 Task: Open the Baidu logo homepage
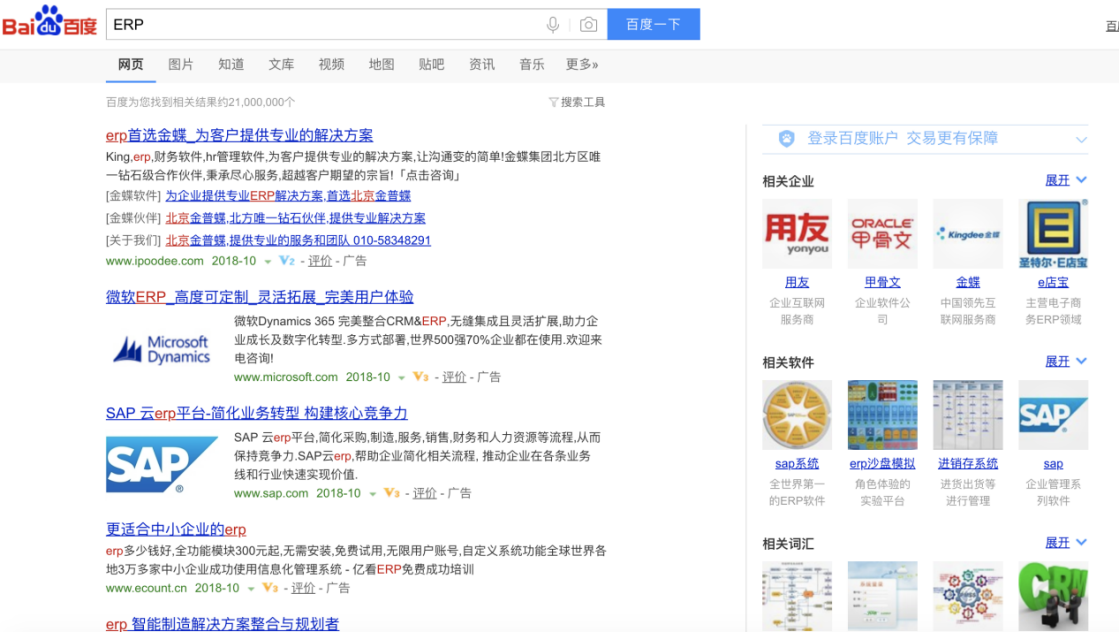pyautogui.click(x=49, y=21)
